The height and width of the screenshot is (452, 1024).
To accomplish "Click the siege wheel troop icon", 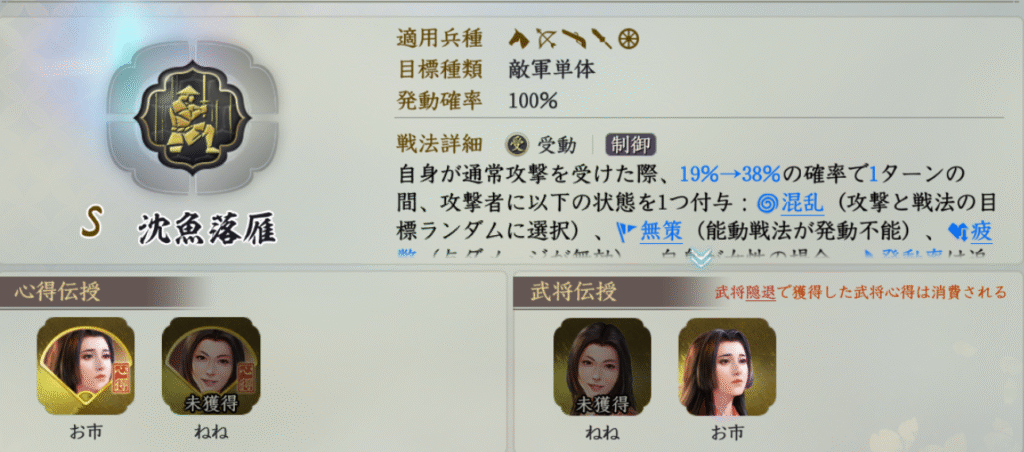I will pos(628,39).
